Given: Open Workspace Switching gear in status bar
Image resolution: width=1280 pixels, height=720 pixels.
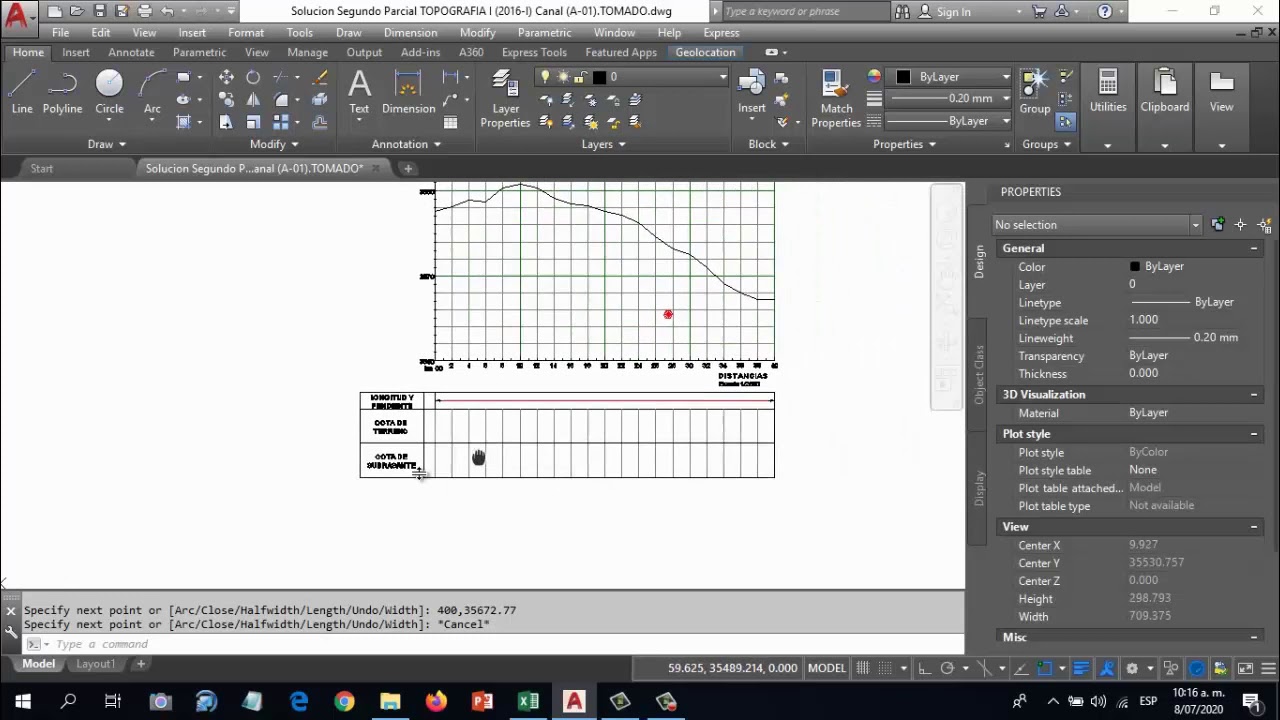Looking at the screenshot, I should pyautogui.click(x=1132, y=668).
